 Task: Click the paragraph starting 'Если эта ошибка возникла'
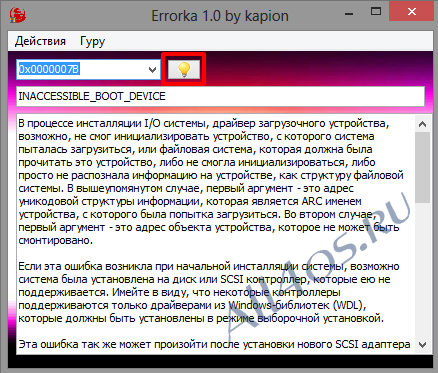coord(209,292)
